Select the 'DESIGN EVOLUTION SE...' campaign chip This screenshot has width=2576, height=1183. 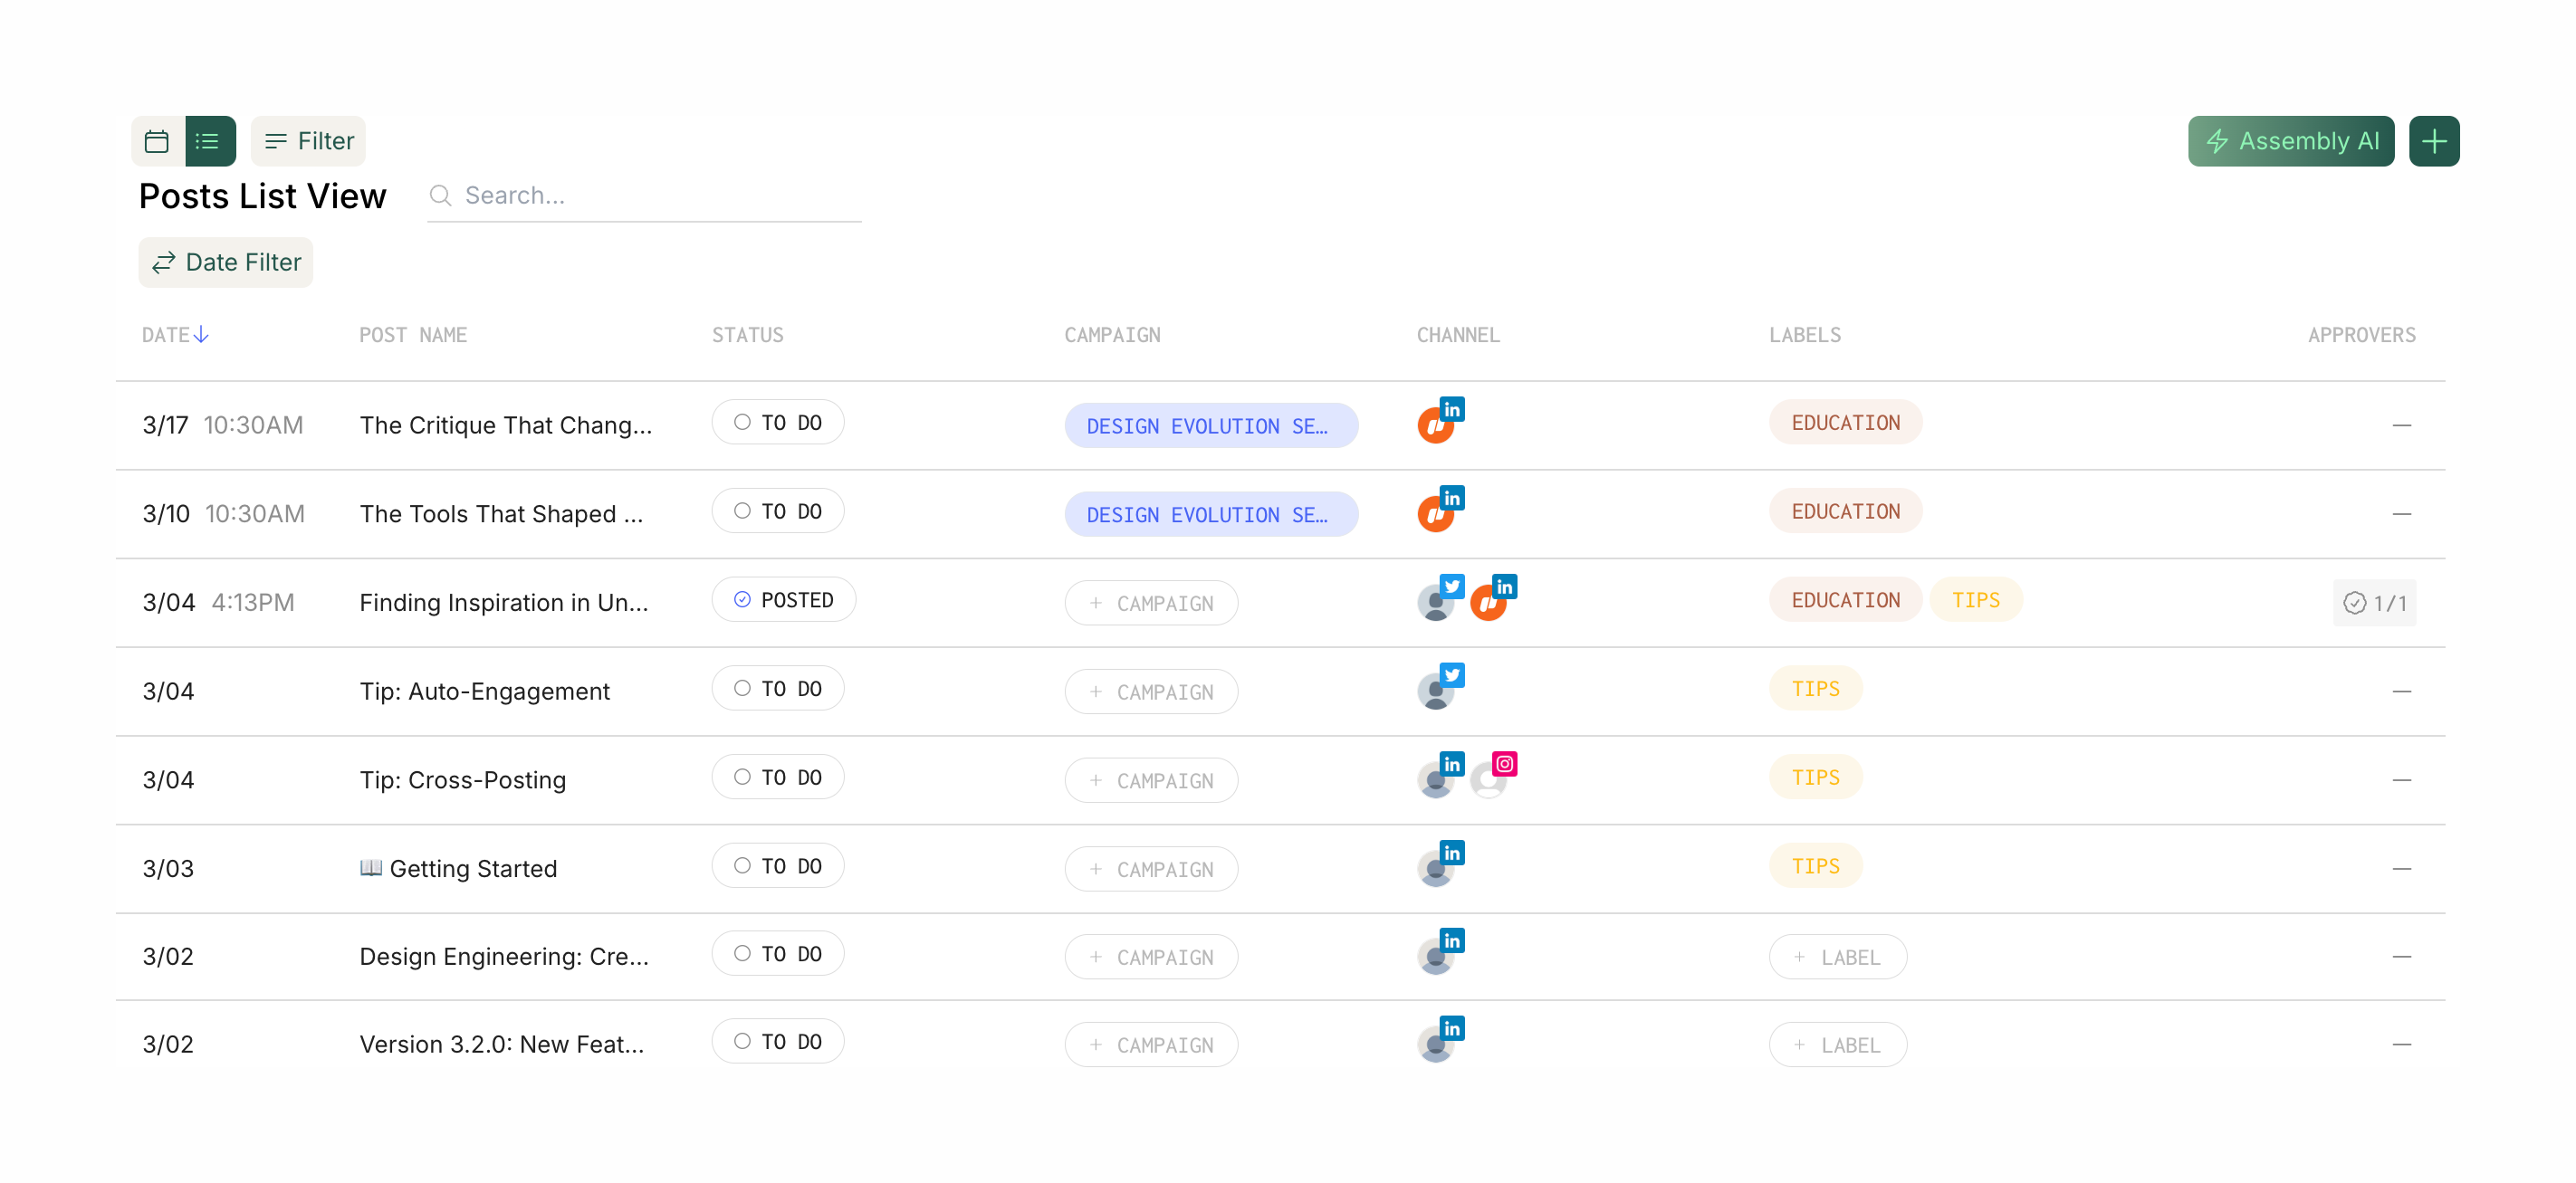[1211, 425]
